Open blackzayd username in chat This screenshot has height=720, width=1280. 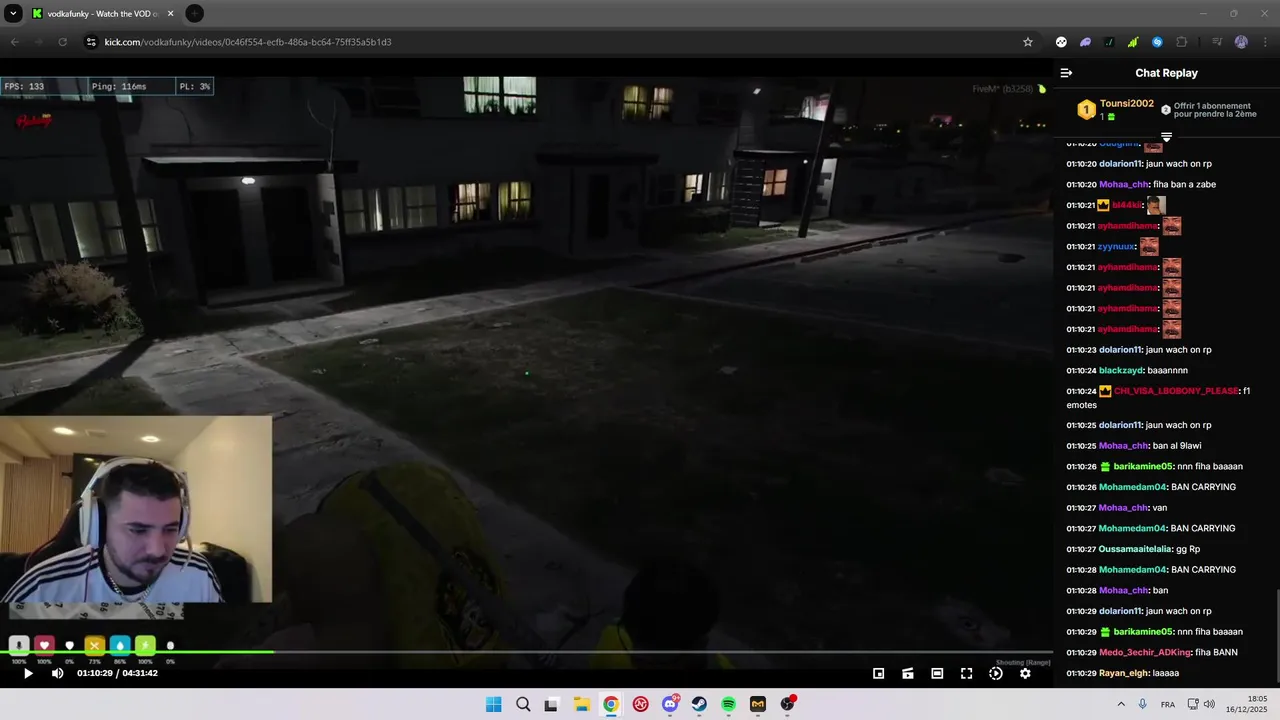(1121, 371)
